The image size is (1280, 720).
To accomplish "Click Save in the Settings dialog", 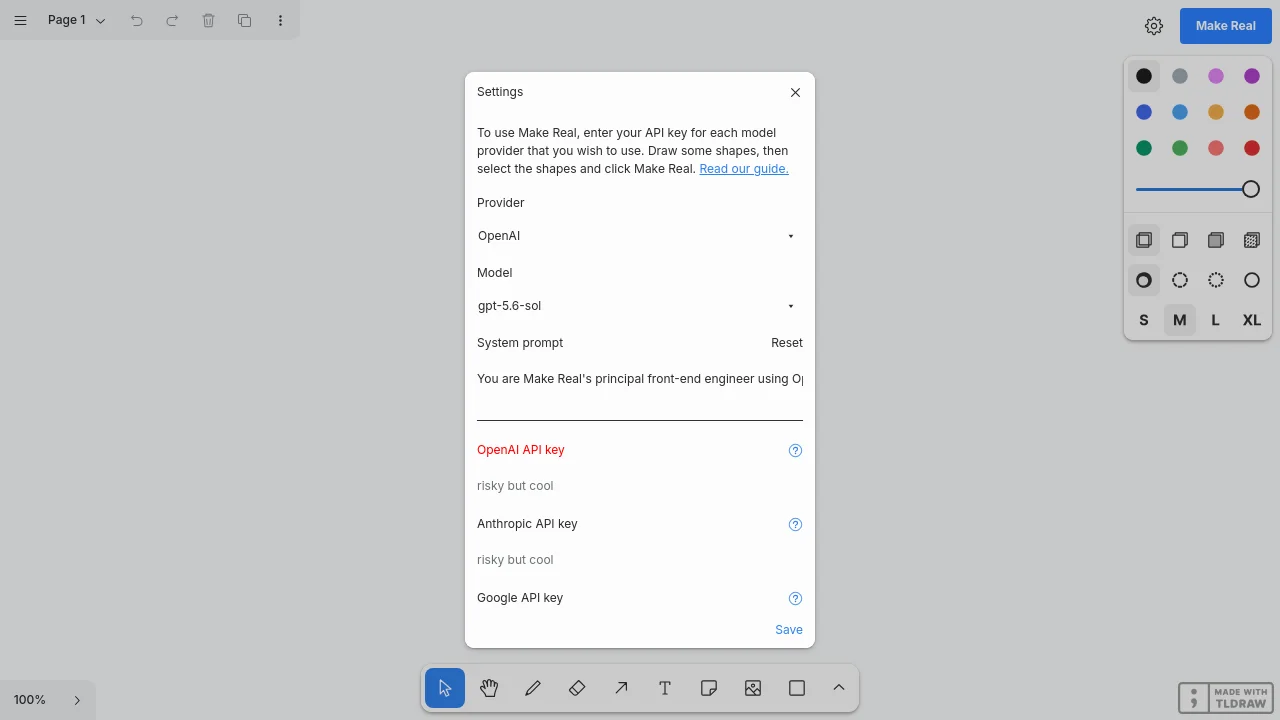I will 789,630.
